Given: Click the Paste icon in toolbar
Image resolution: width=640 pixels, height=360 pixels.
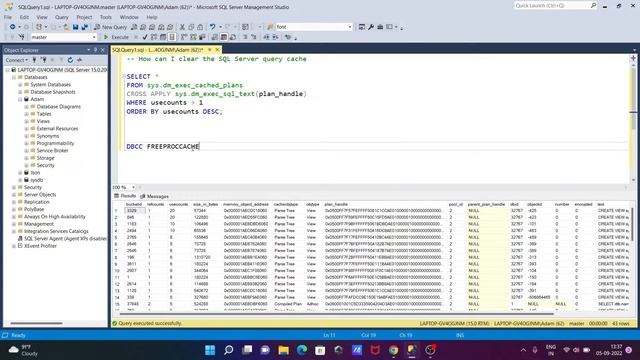Looking at the screenshot, I should (x=200, y=27).
